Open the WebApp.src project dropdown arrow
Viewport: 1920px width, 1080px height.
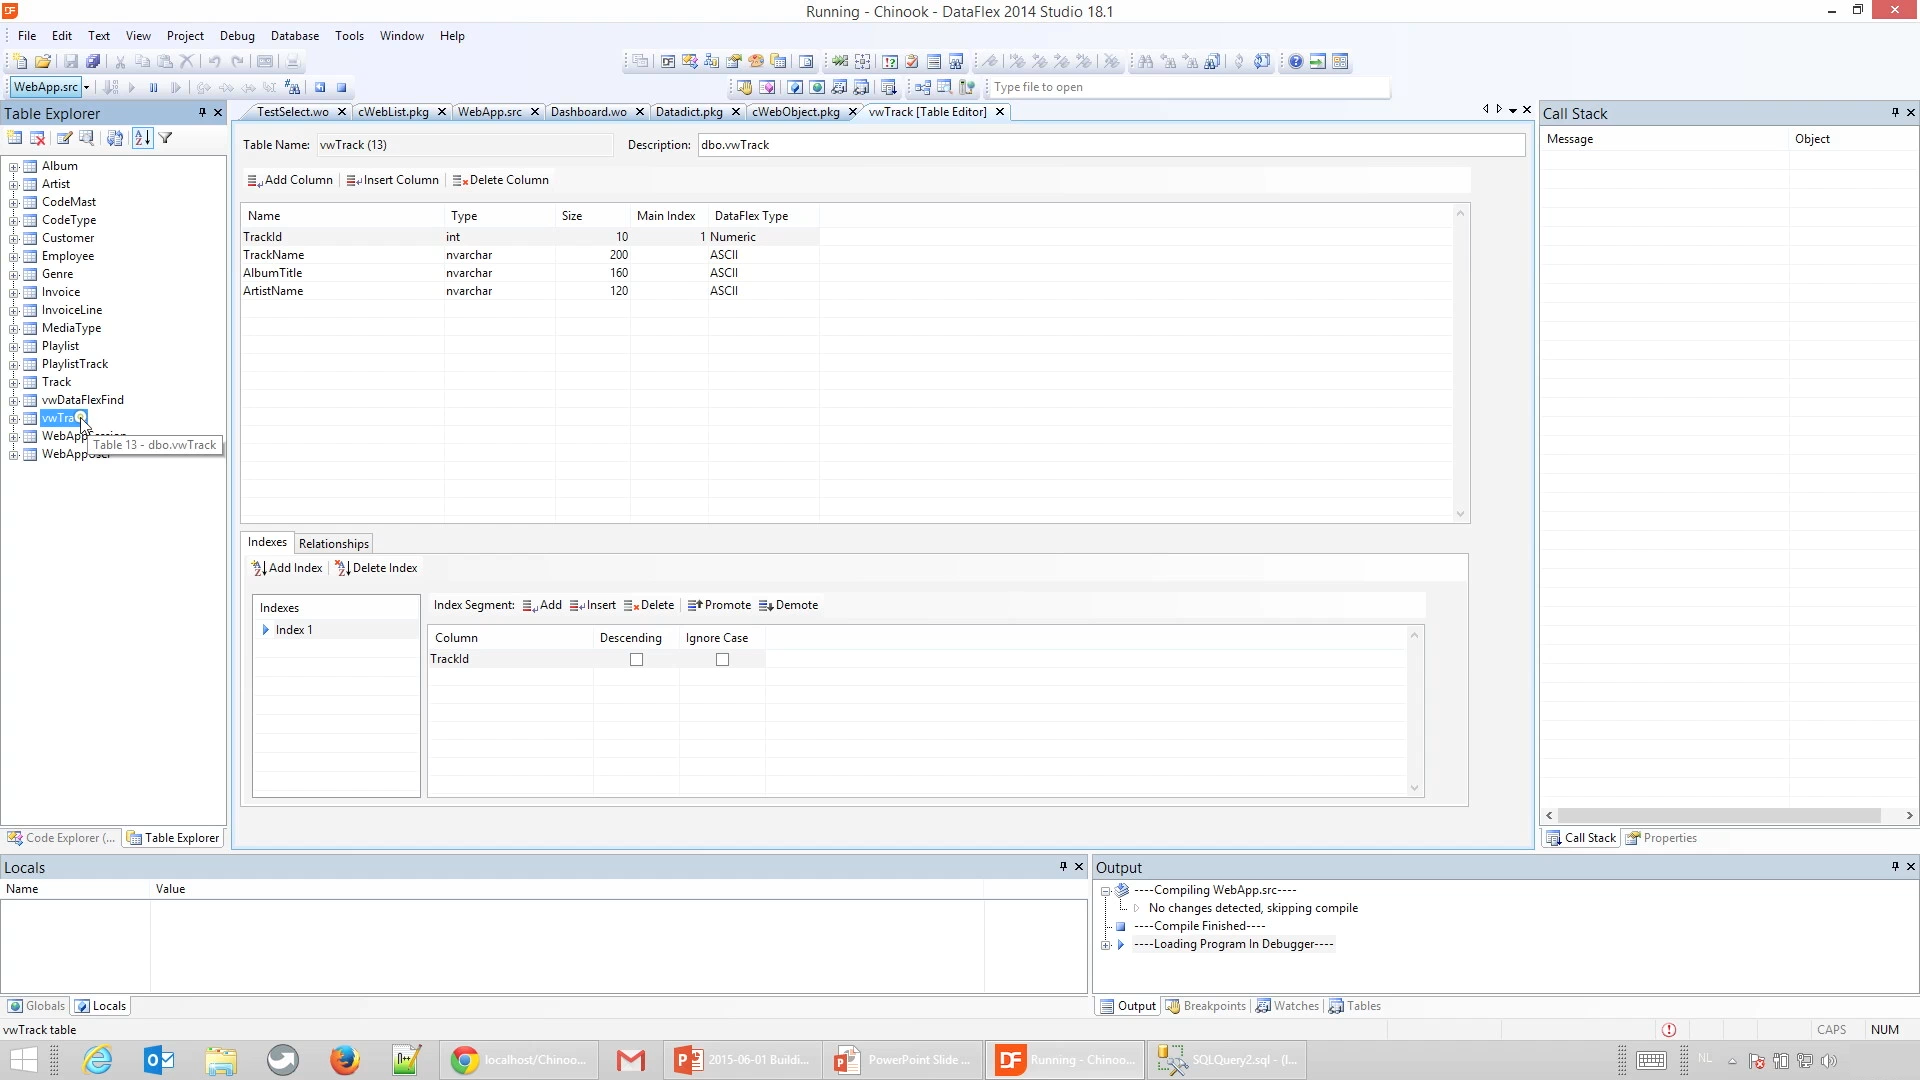[x=87, y=88]
